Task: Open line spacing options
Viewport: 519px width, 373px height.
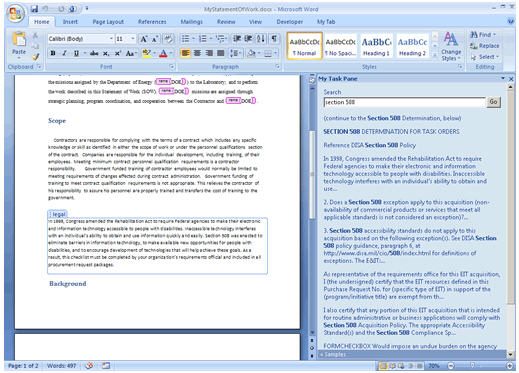Action: click(x=236, y=53)
